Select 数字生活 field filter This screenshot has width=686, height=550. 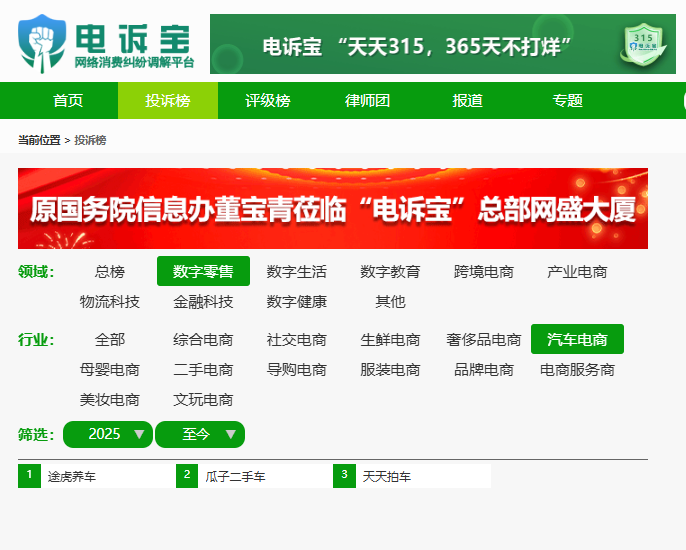click(x=297, y=271)
